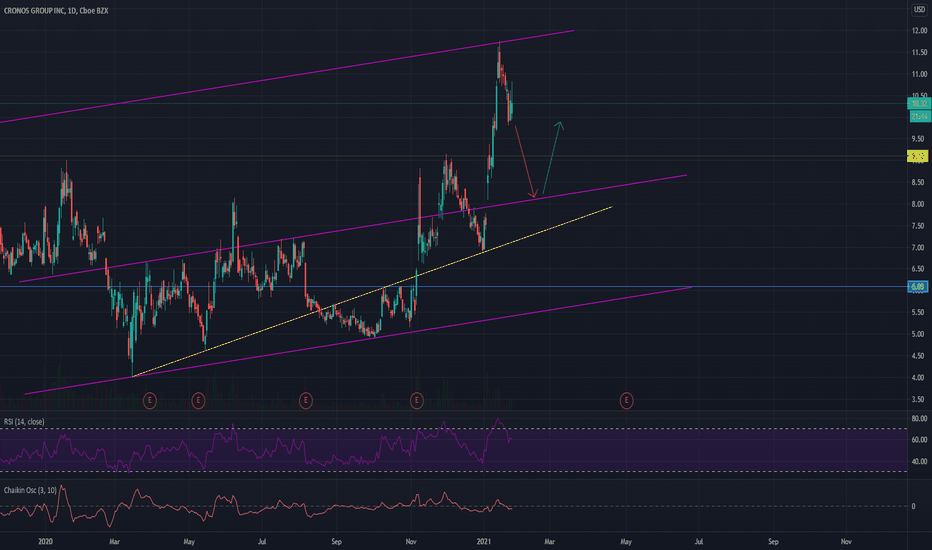Click the 5.00 price axis label
The height and width of the screenshot is (550, 932).
pyautogui.click(x=919, y=334)
